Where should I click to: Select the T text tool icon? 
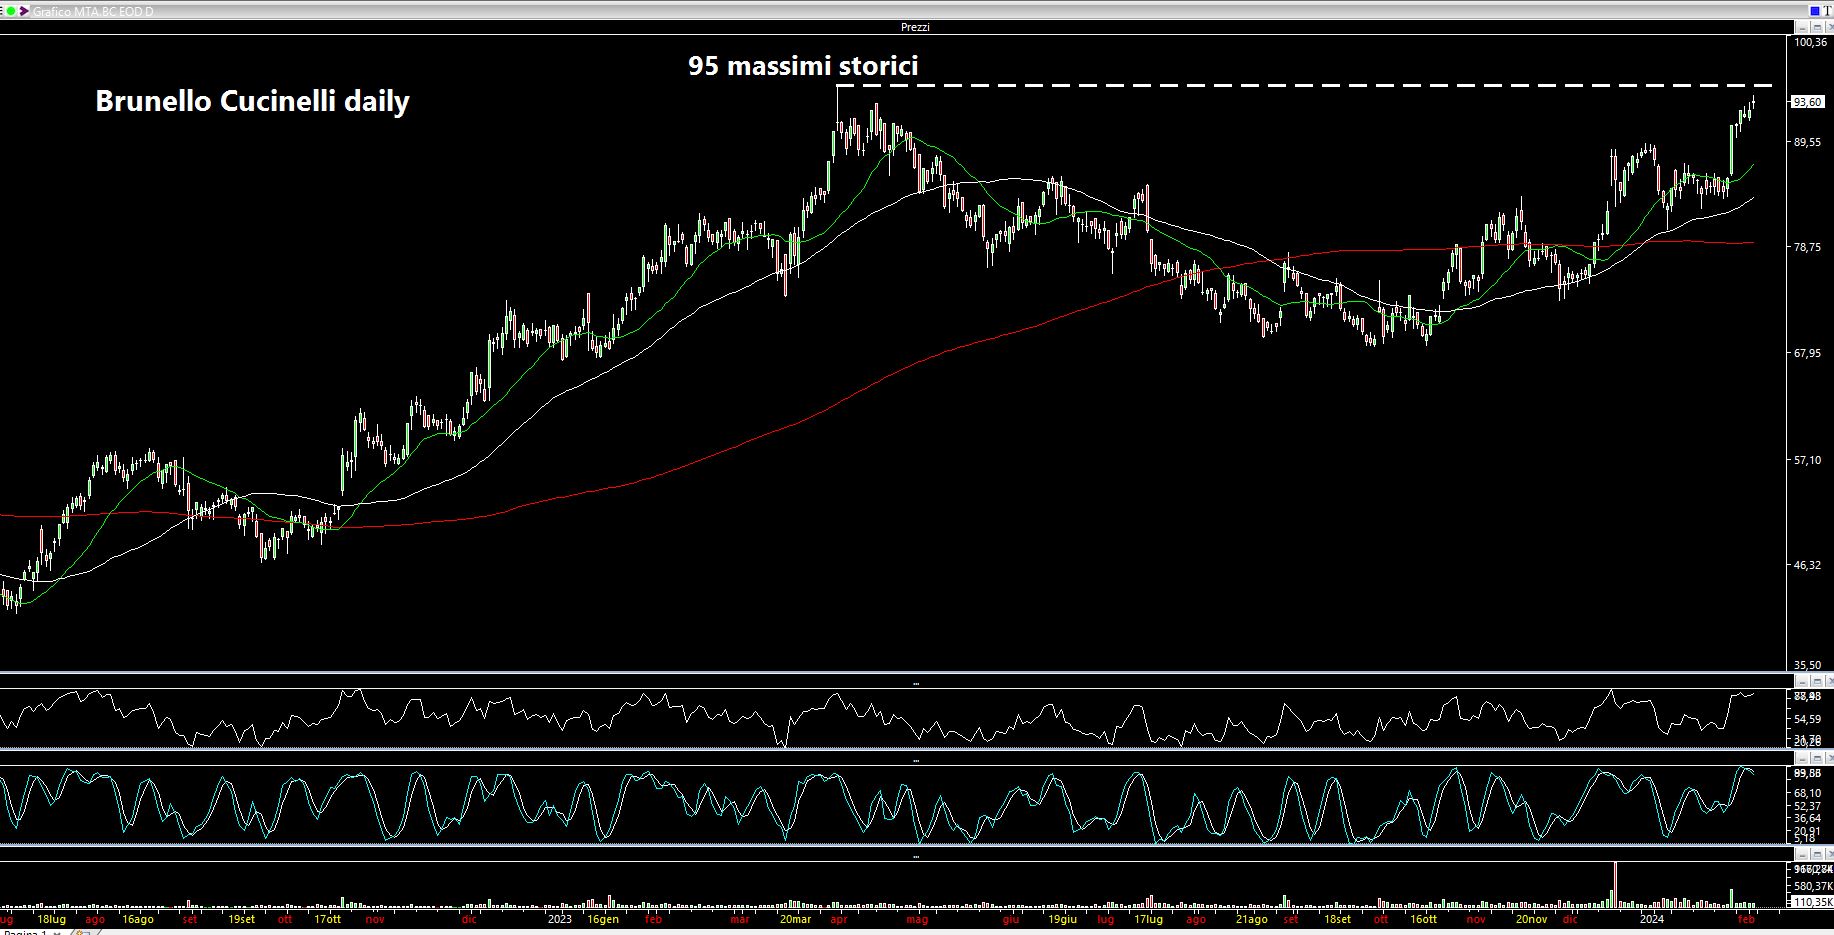pyautogui.click(x=1827, y=10)
